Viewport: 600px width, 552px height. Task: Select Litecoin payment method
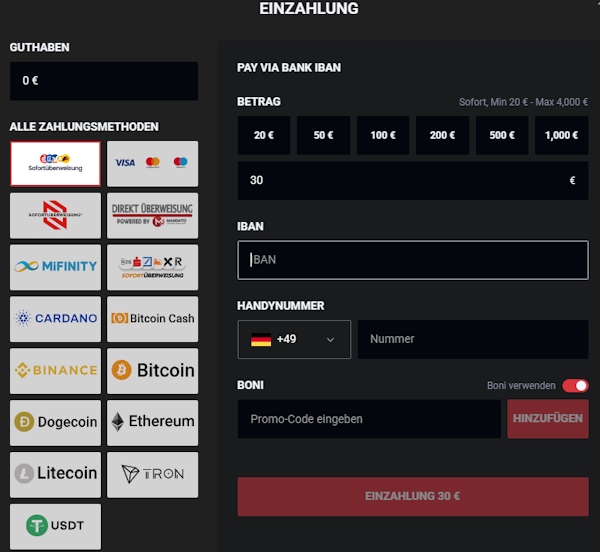55,475
